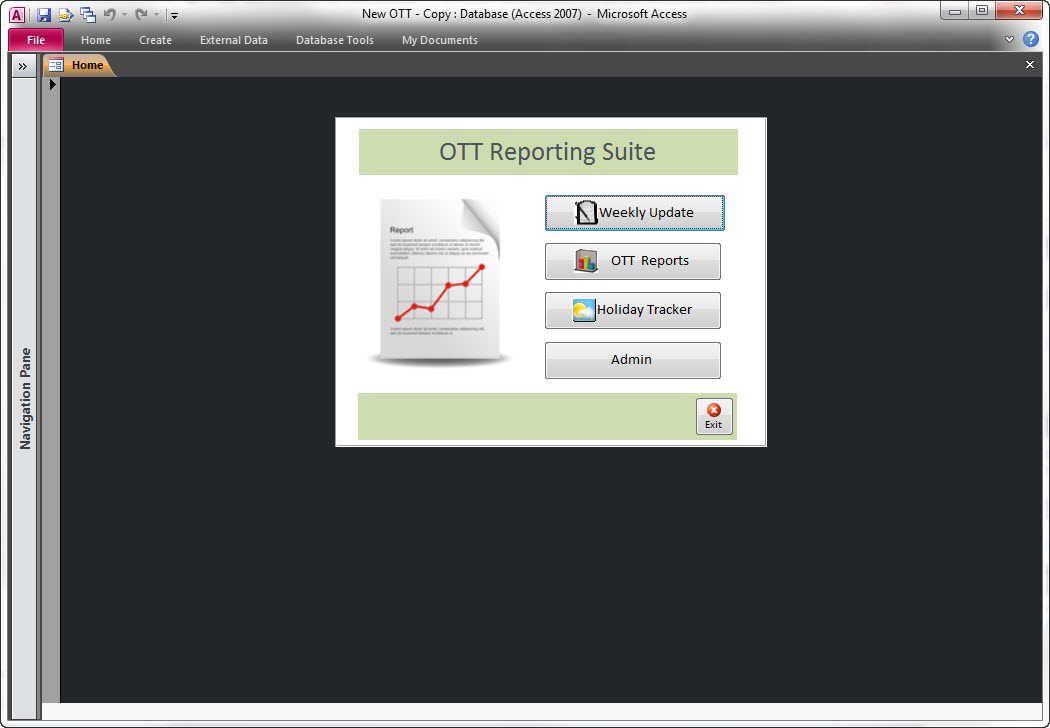Open the External Data ribbon tab
This screenshot has height=728, width=1050.
pyautogui.click(x=234, y=40)
